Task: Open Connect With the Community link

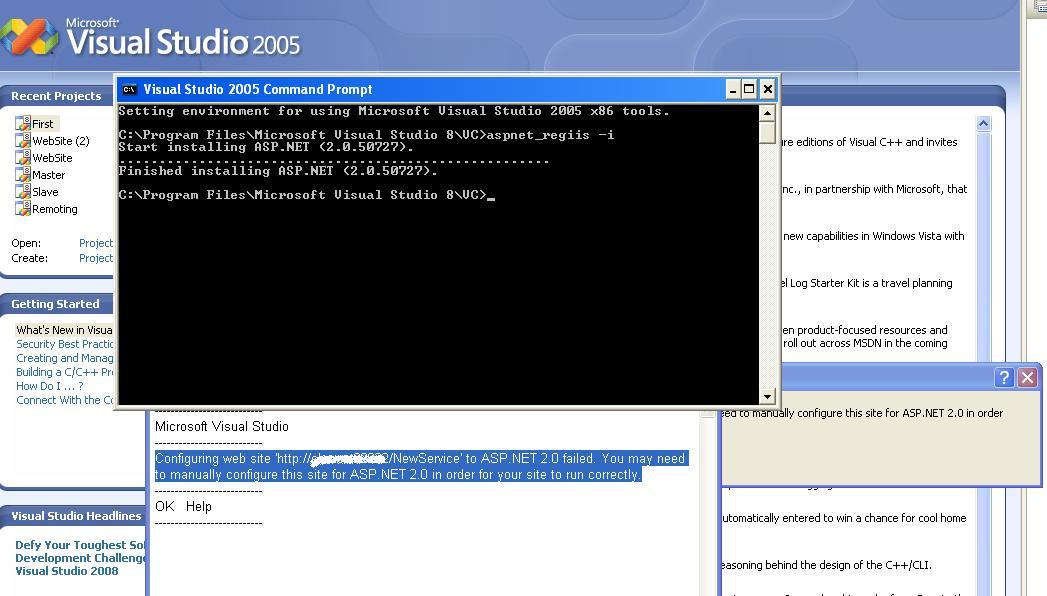Action: tap(65, 400)
